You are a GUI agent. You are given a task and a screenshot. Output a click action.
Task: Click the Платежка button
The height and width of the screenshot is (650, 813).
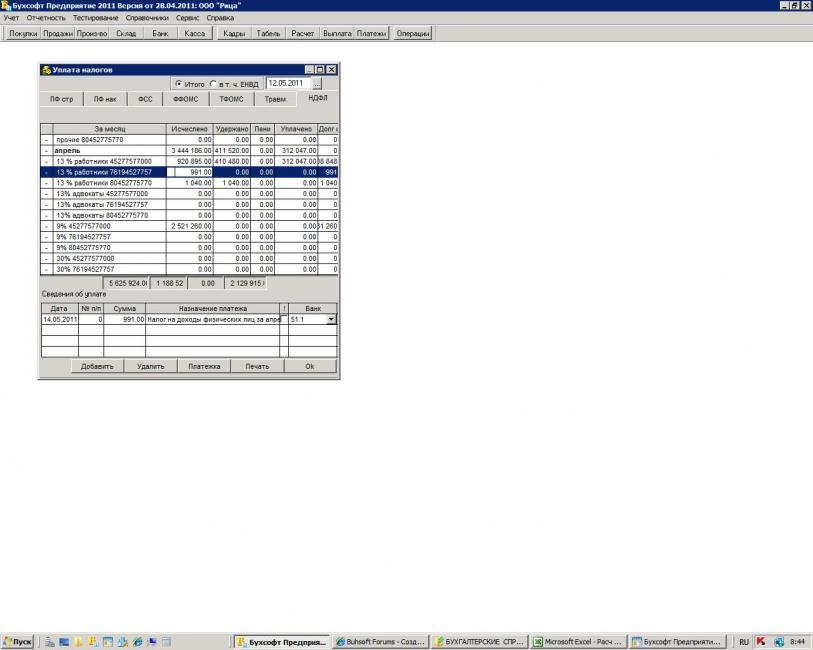pos(205,366)
